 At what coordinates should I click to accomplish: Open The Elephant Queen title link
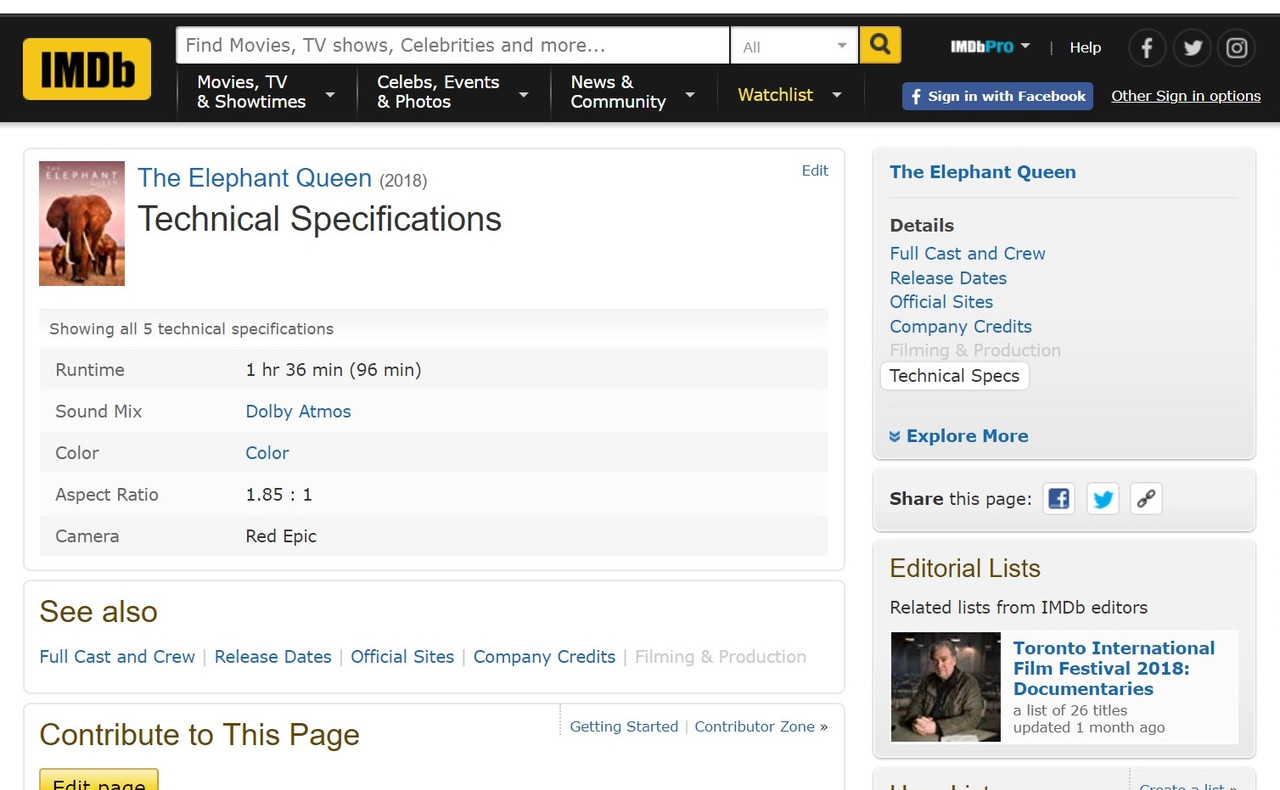(x=254, y=178)
